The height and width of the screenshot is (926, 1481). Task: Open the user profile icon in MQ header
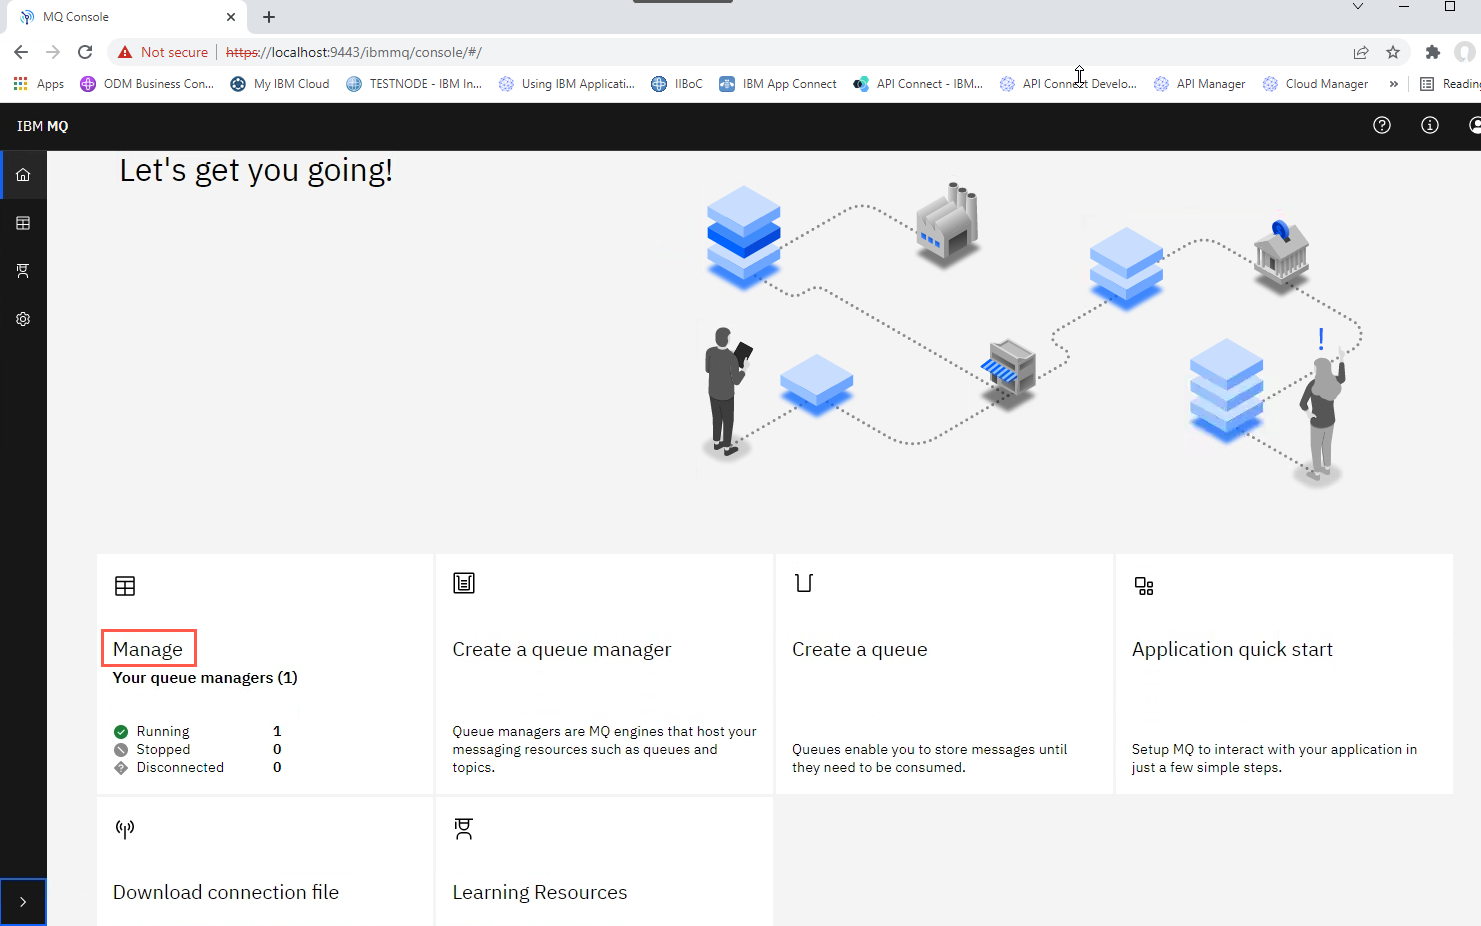click(1474, 125)
